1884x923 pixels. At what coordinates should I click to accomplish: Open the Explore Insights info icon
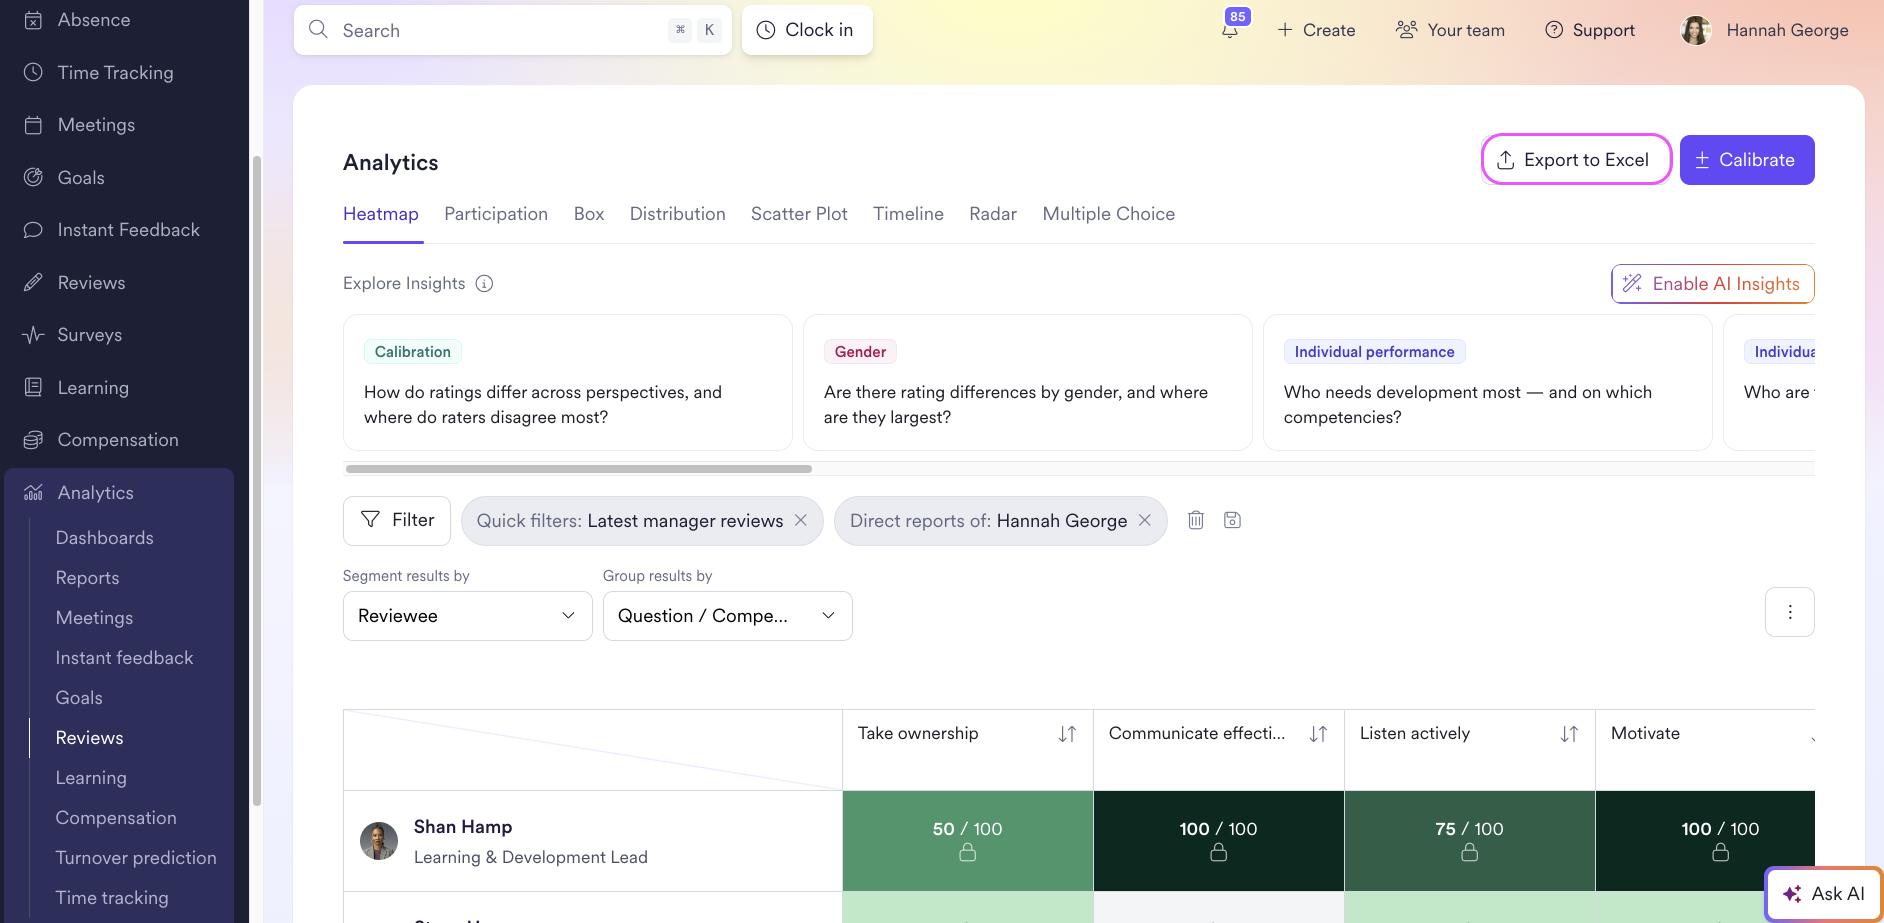point(484,283)
